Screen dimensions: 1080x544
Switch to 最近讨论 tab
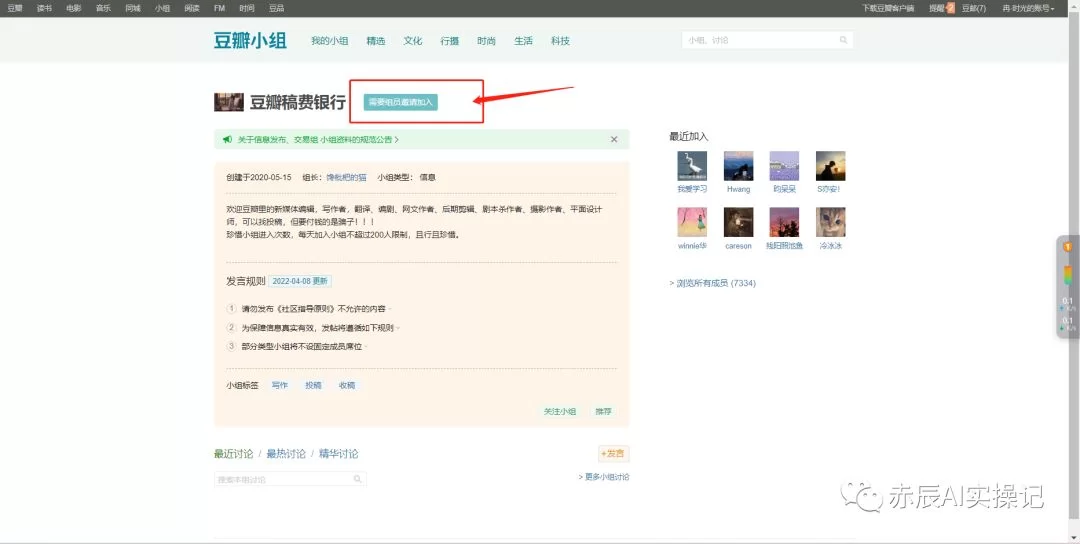click(233, 454)
